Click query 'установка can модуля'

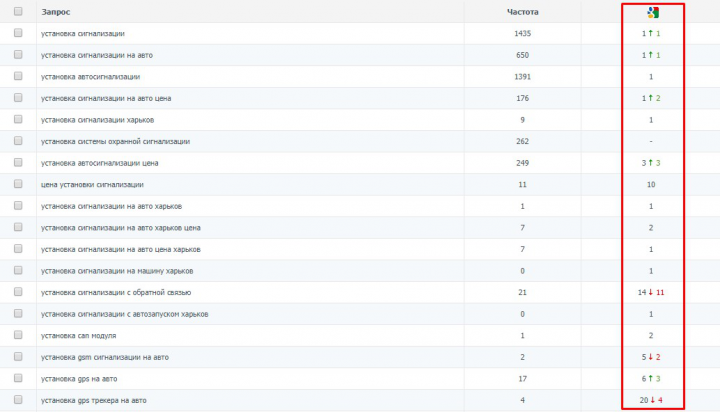click(79, 336)
